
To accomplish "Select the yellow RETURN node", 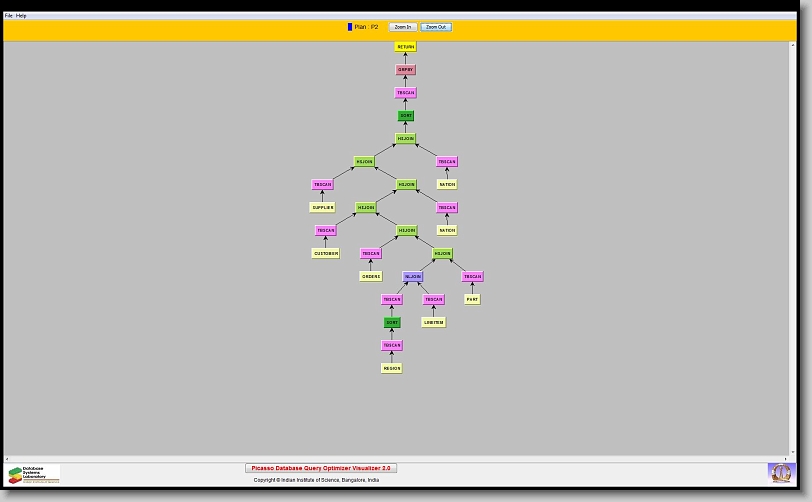I will 405,47.
